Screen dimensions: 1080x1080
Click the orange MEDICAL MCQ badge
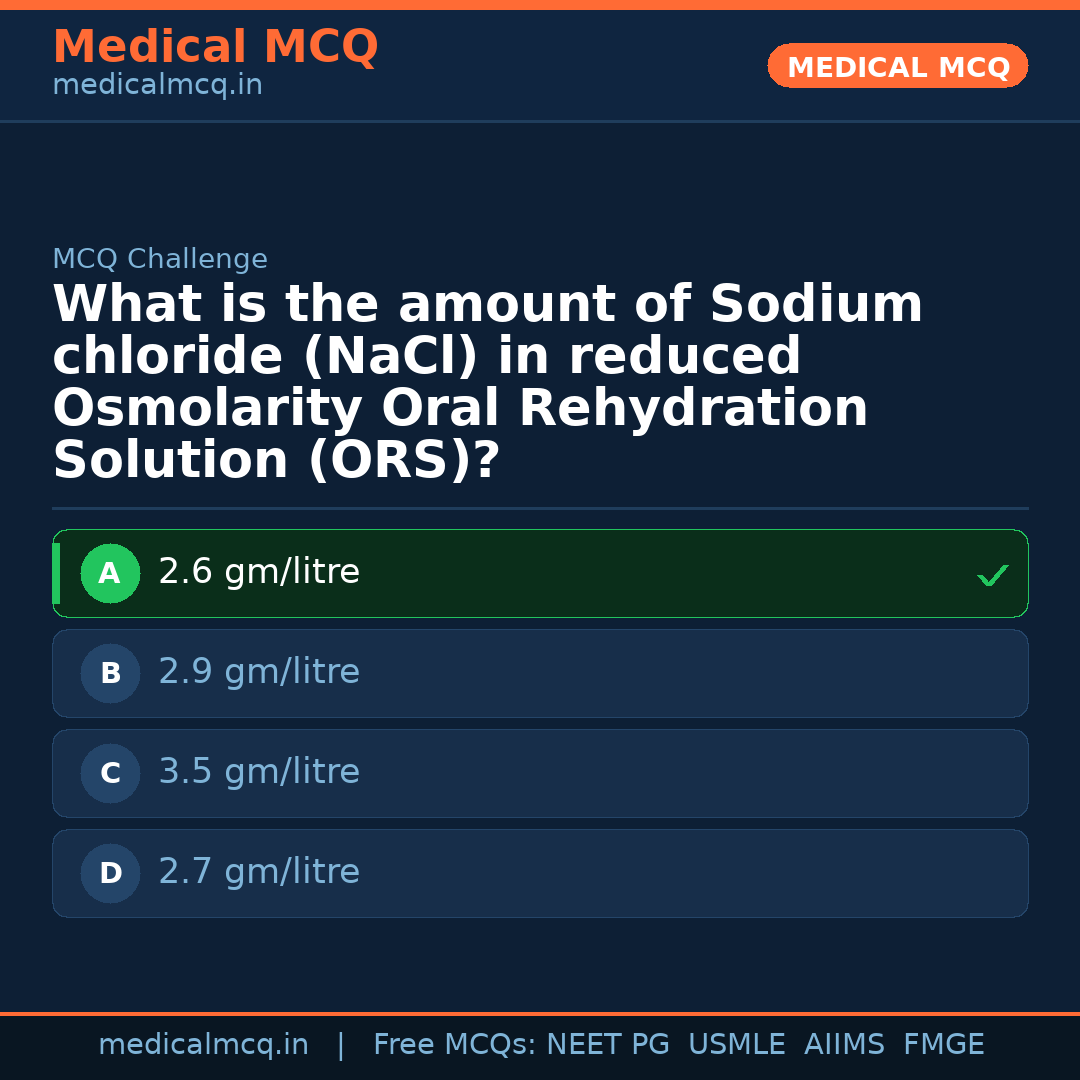click(x=898, y=67)
